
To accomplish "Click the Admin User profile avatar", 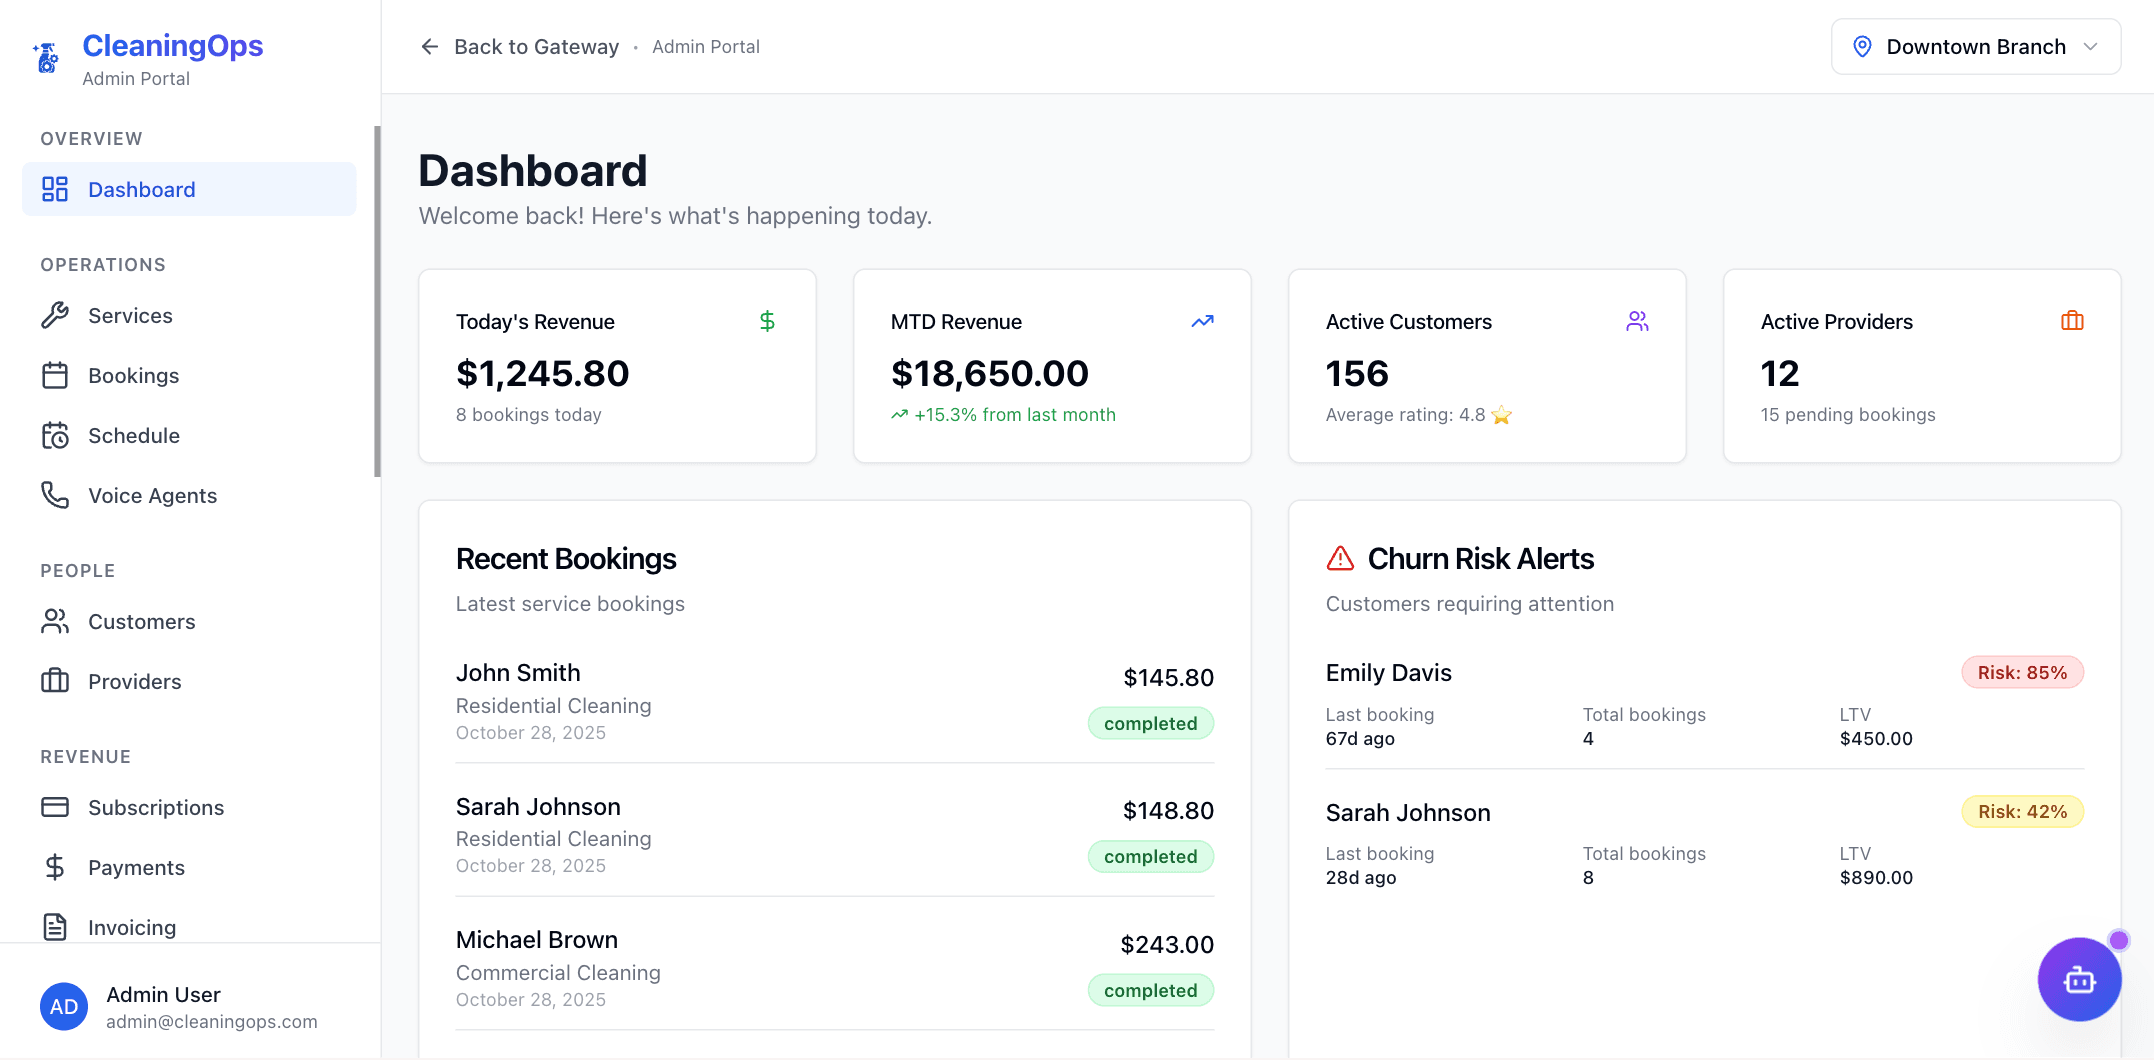I will click(x=64, y=1006).
